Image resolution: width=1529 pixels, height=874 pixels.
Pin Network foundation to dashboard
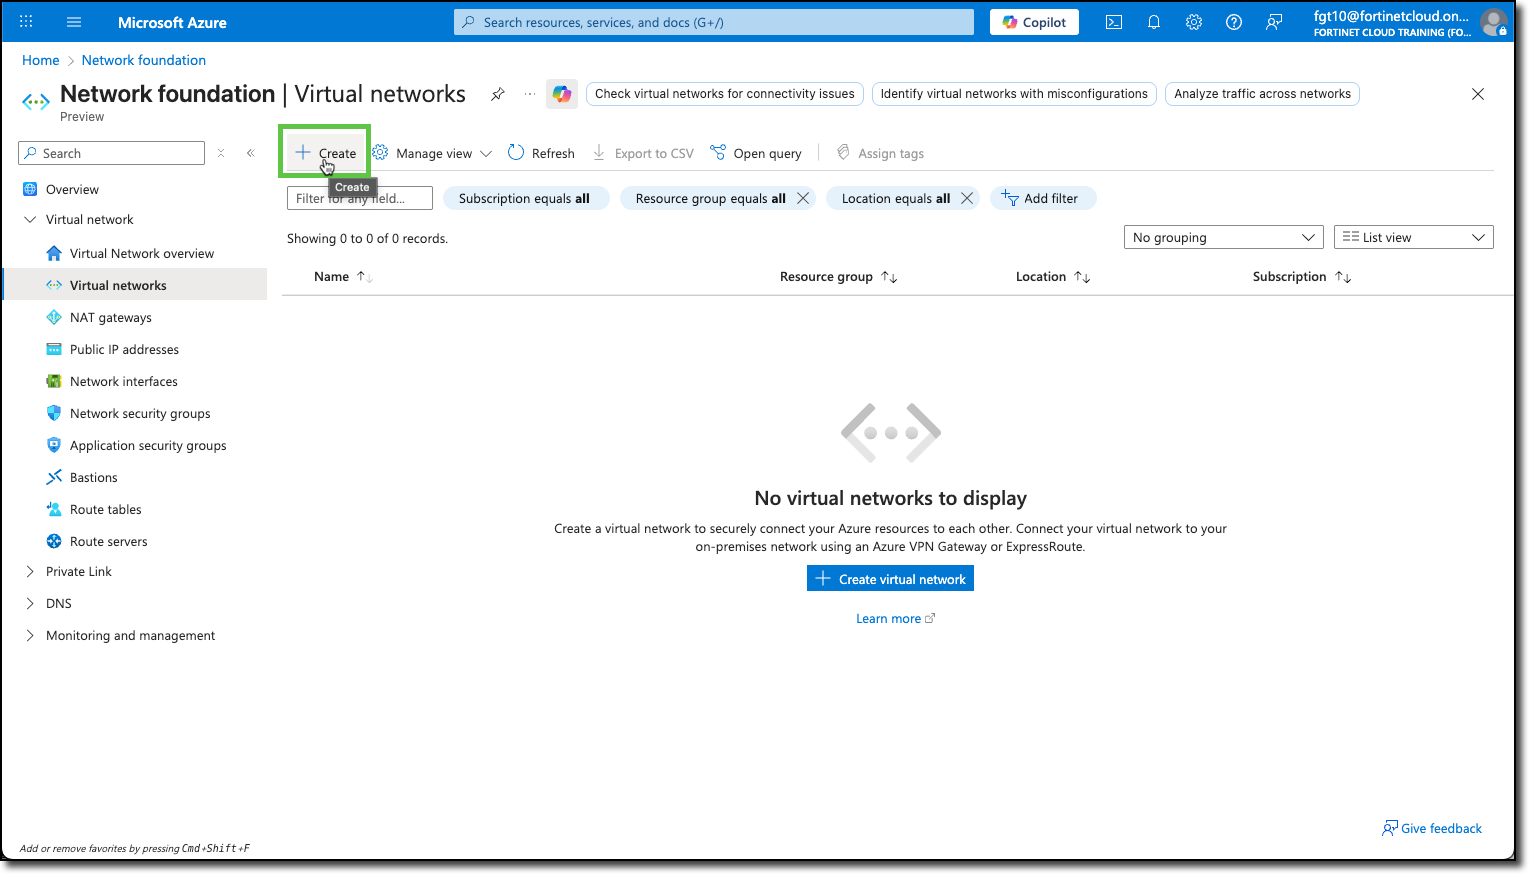pyautogui.click(x=497, y=93)
